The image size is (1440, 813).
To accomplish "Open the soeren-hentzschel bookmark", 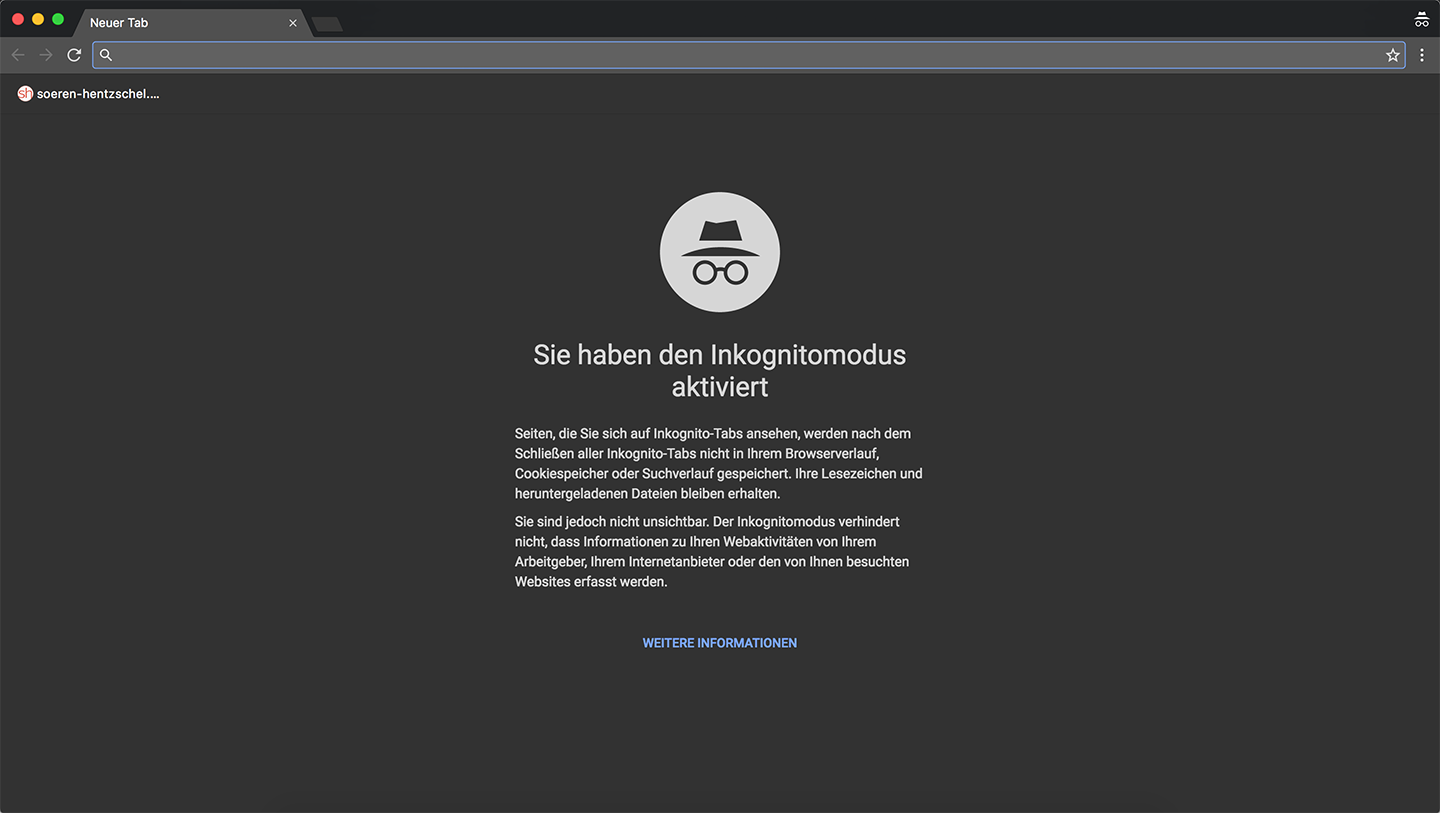I will (89, 94).
